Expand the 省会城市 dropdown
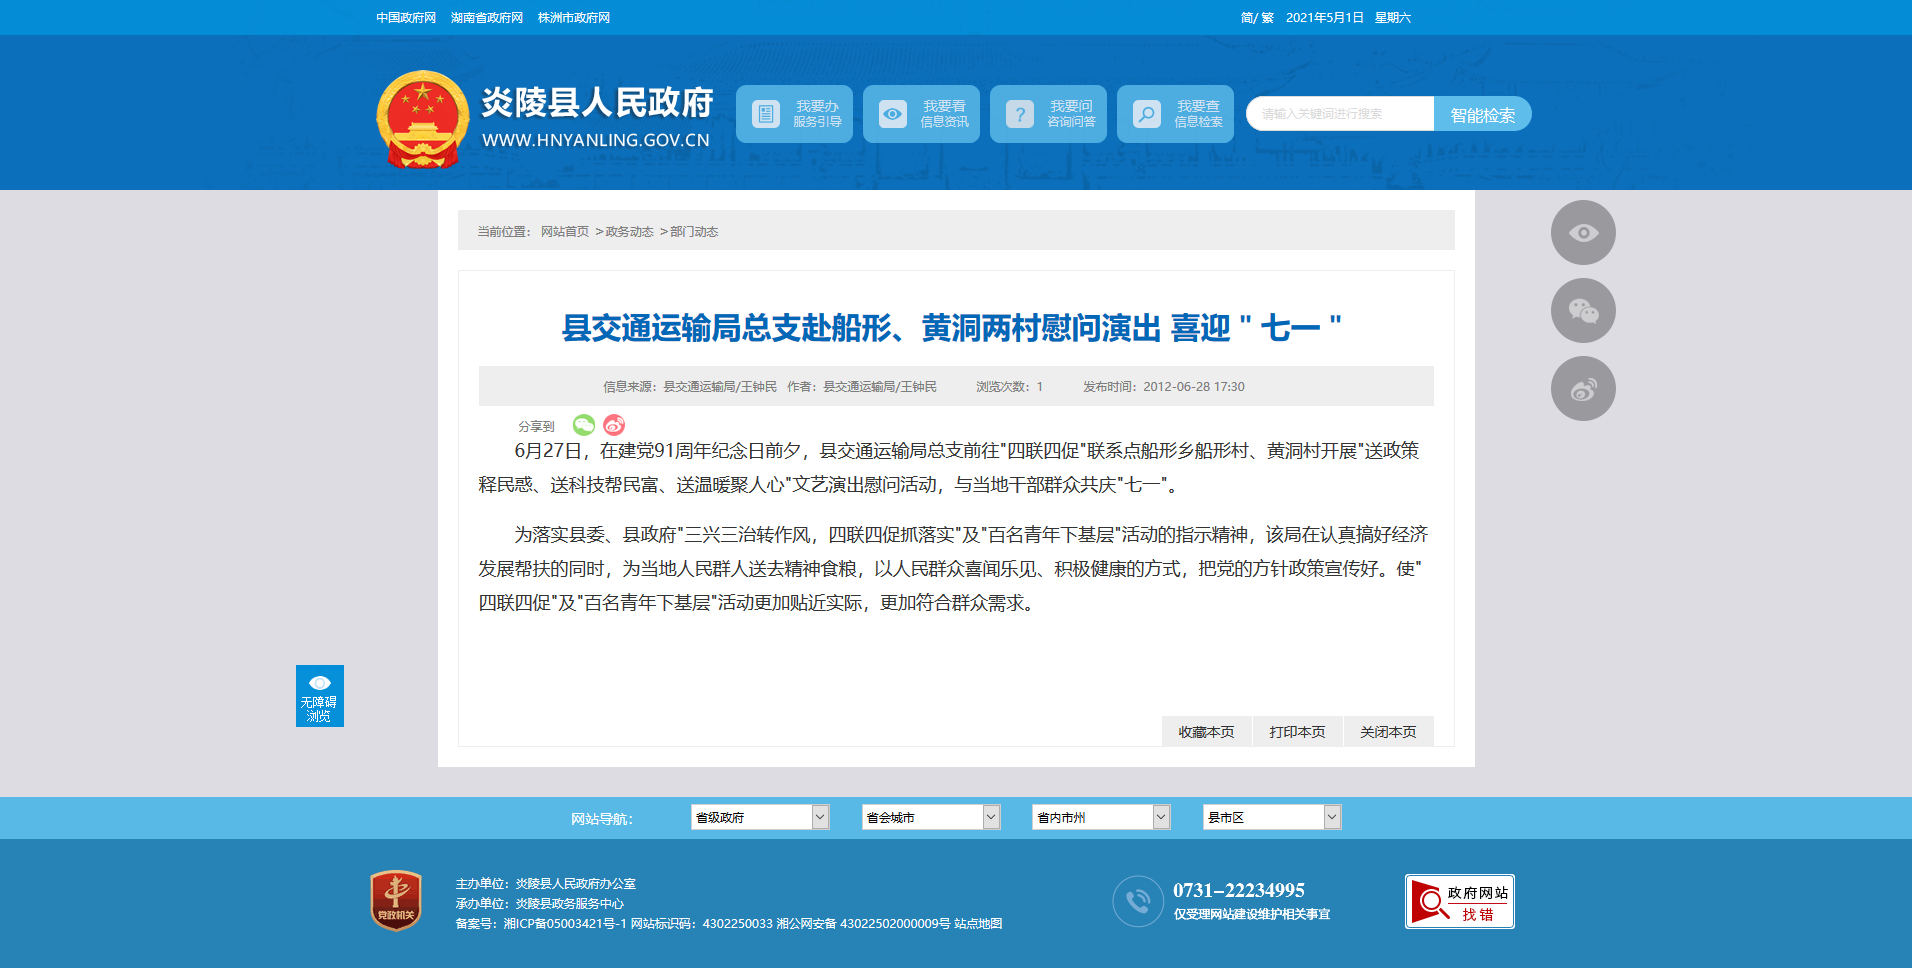This screenshot has width=1912, height=968. (x=931, y=817)
